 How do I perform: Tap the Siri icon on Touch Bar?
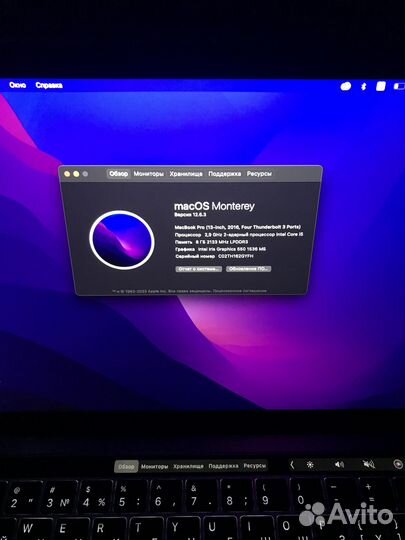point(398,464)
